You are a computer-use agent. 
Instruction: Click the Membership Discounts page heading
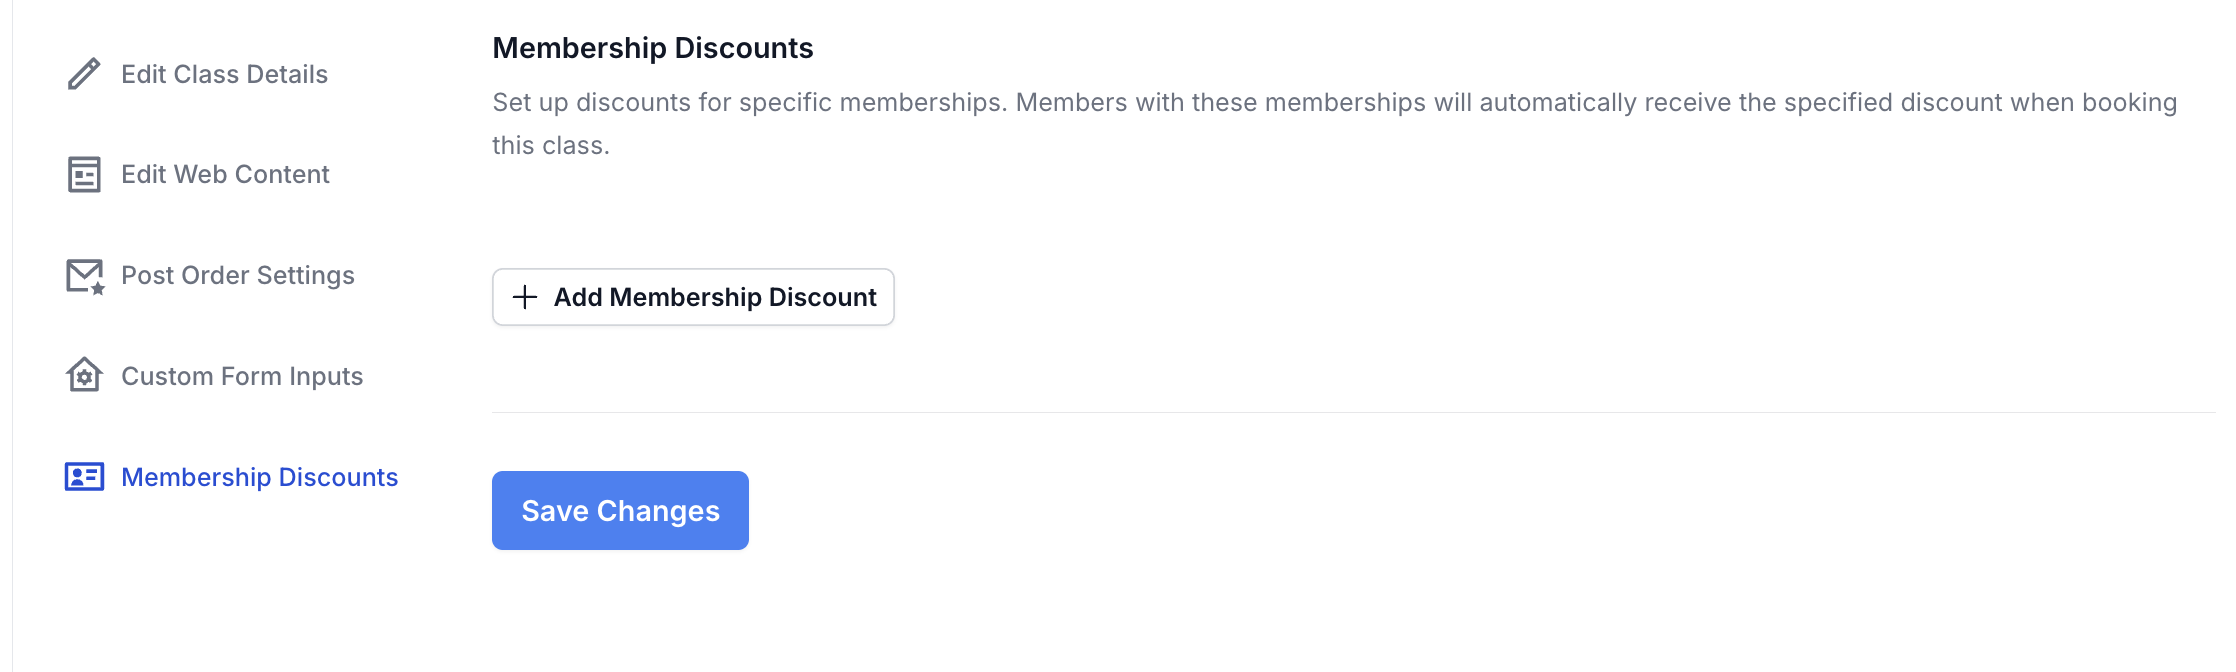(x=653, y=48)
